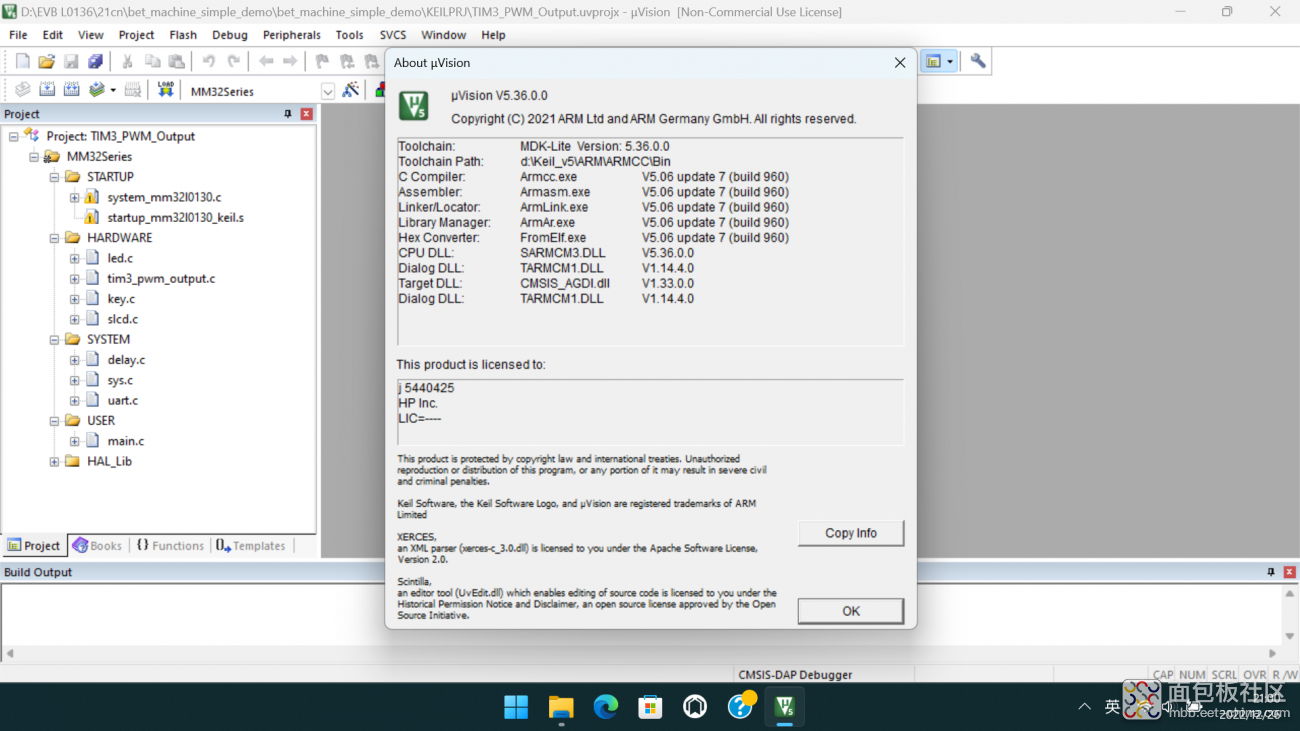This screenshot has height=731, width=1300.
Task: Click the Paste clipboard icon
Action: 176,62
